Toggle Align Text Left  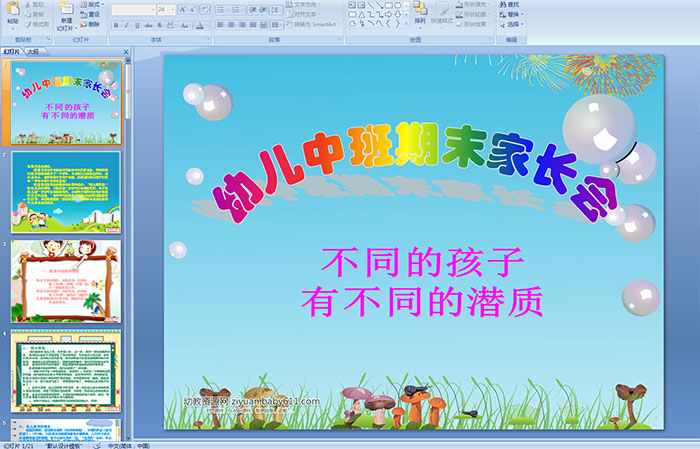(220, 25)
